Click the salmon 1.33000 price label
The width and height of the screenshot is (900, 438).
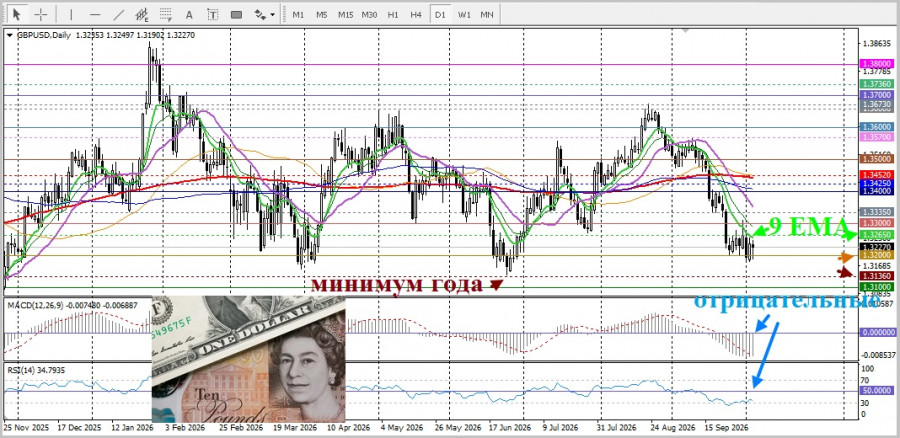(x=876, y=223)
